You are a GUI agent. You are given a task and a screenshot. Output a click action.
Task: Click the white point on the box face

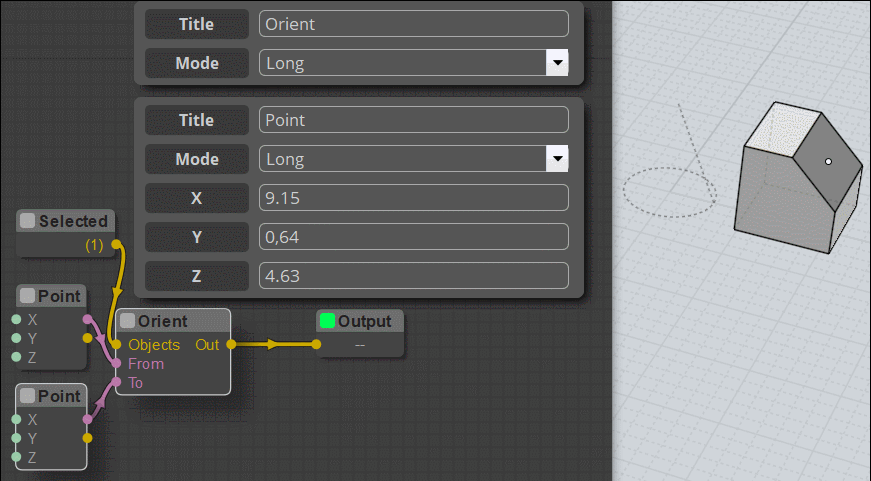click(828, 162)
